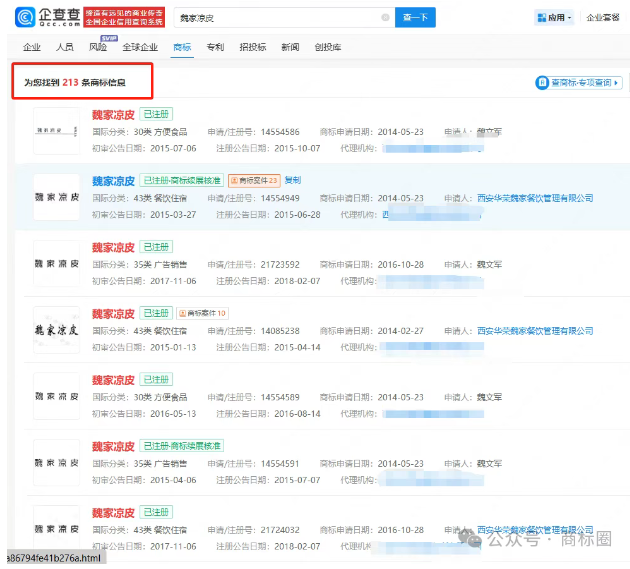Clear the search box with the X icon
The width and height of the screenshot is (630, 569).
pos(386,18)
